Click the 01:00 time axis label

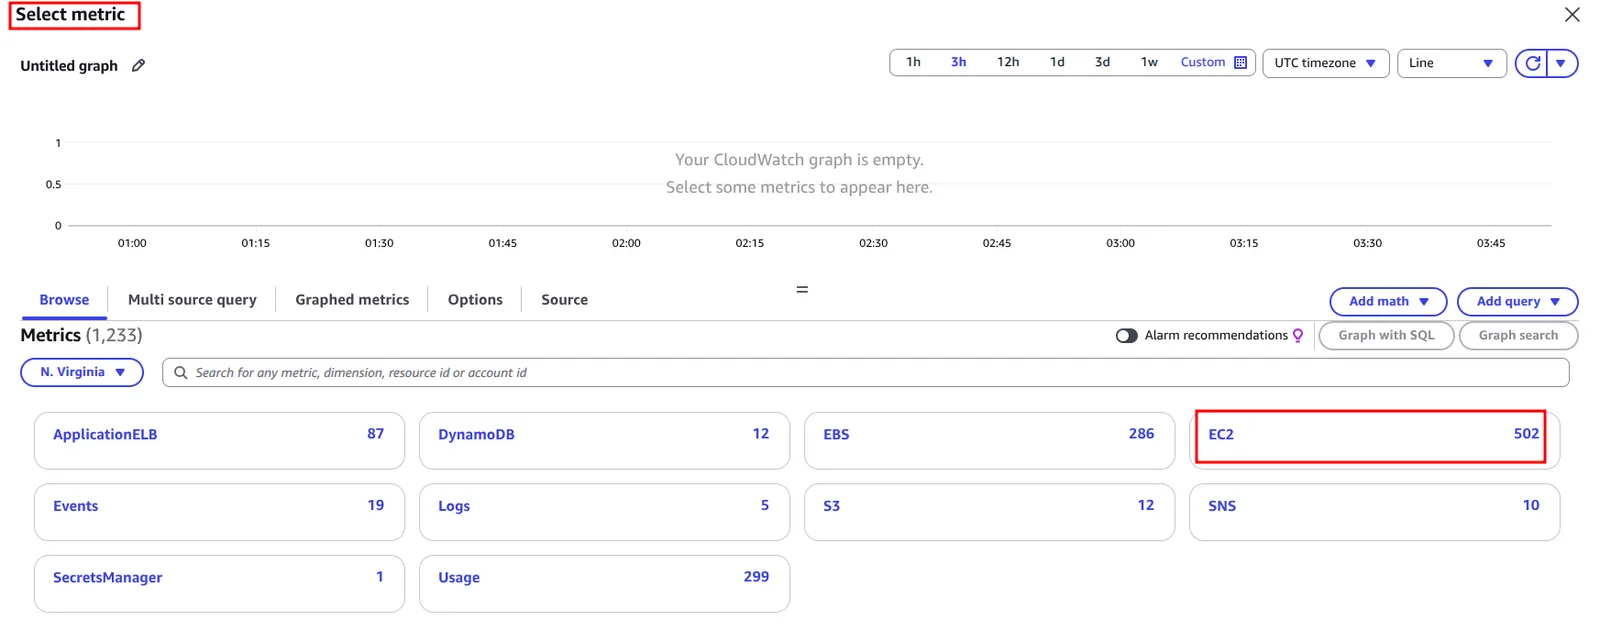[132, 243]
